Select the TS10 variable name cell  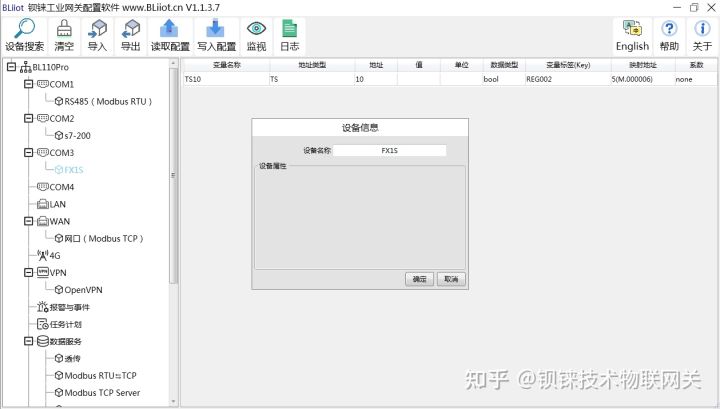[226, 79]
